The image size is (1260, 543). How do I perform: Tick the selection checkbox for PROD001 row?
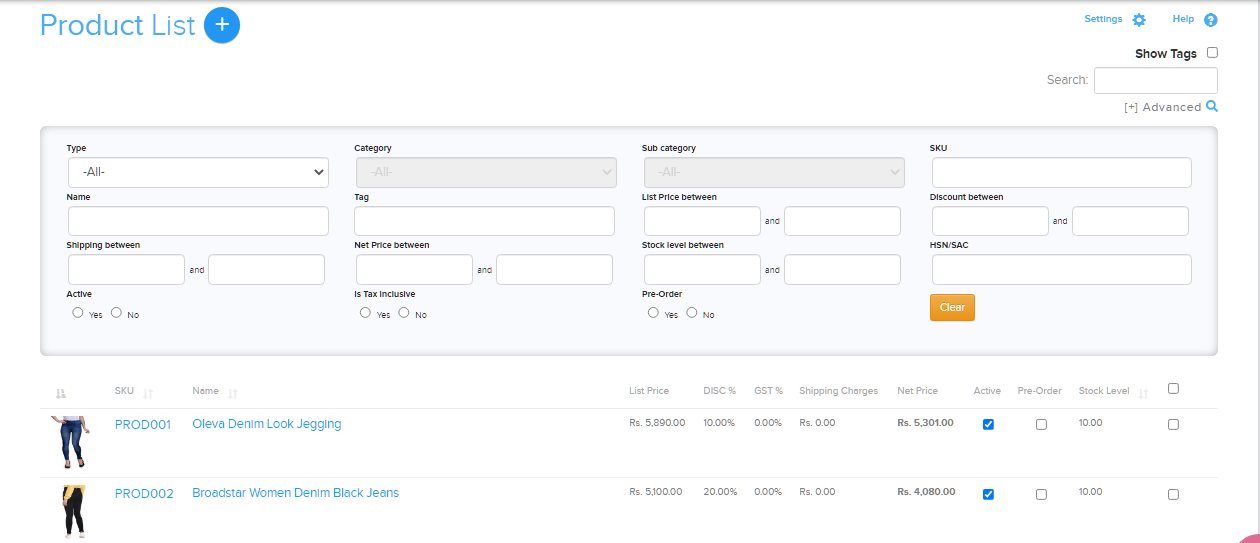(x=1173, y=424)
